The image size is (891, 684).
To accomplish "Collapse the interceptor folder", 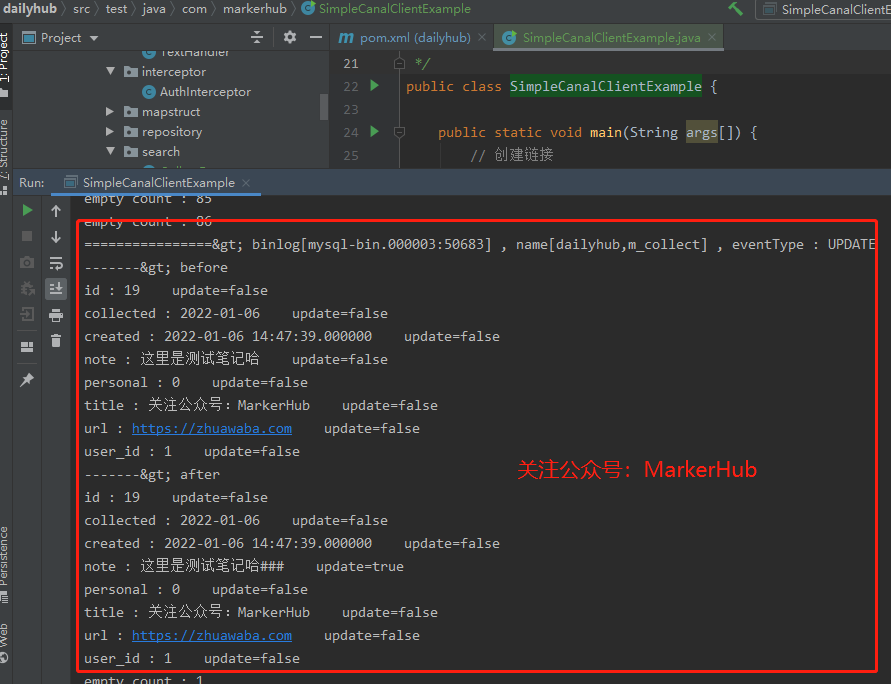I will (111, 72).
